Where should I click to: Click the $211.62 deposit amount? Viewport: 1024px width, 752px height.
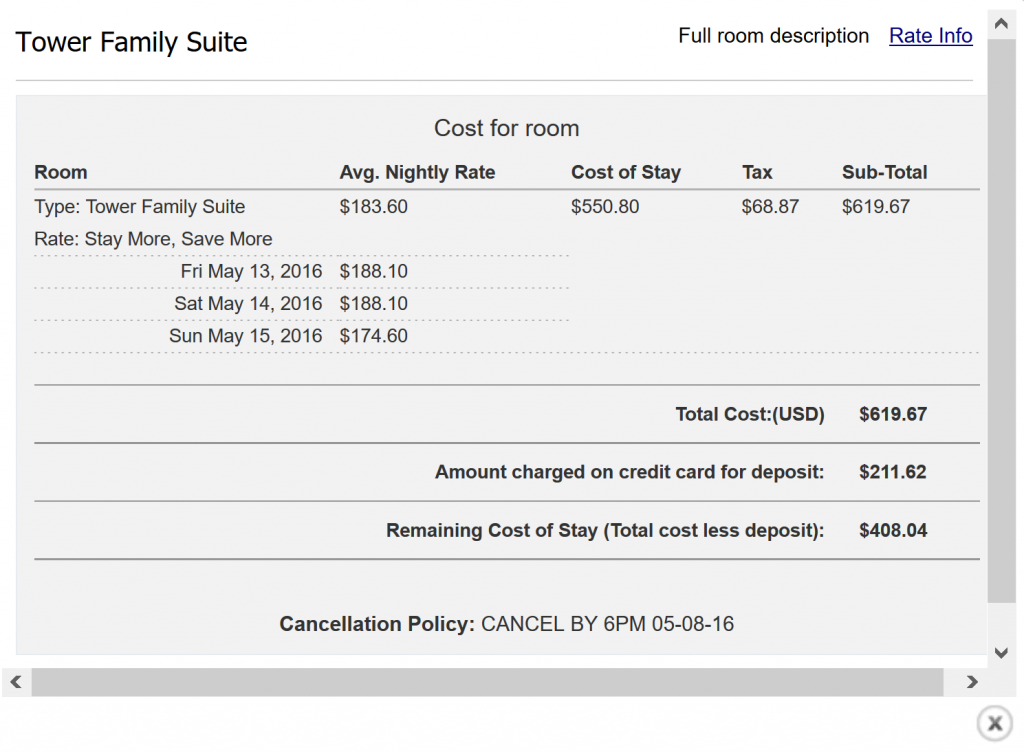[x=892, y=472]
